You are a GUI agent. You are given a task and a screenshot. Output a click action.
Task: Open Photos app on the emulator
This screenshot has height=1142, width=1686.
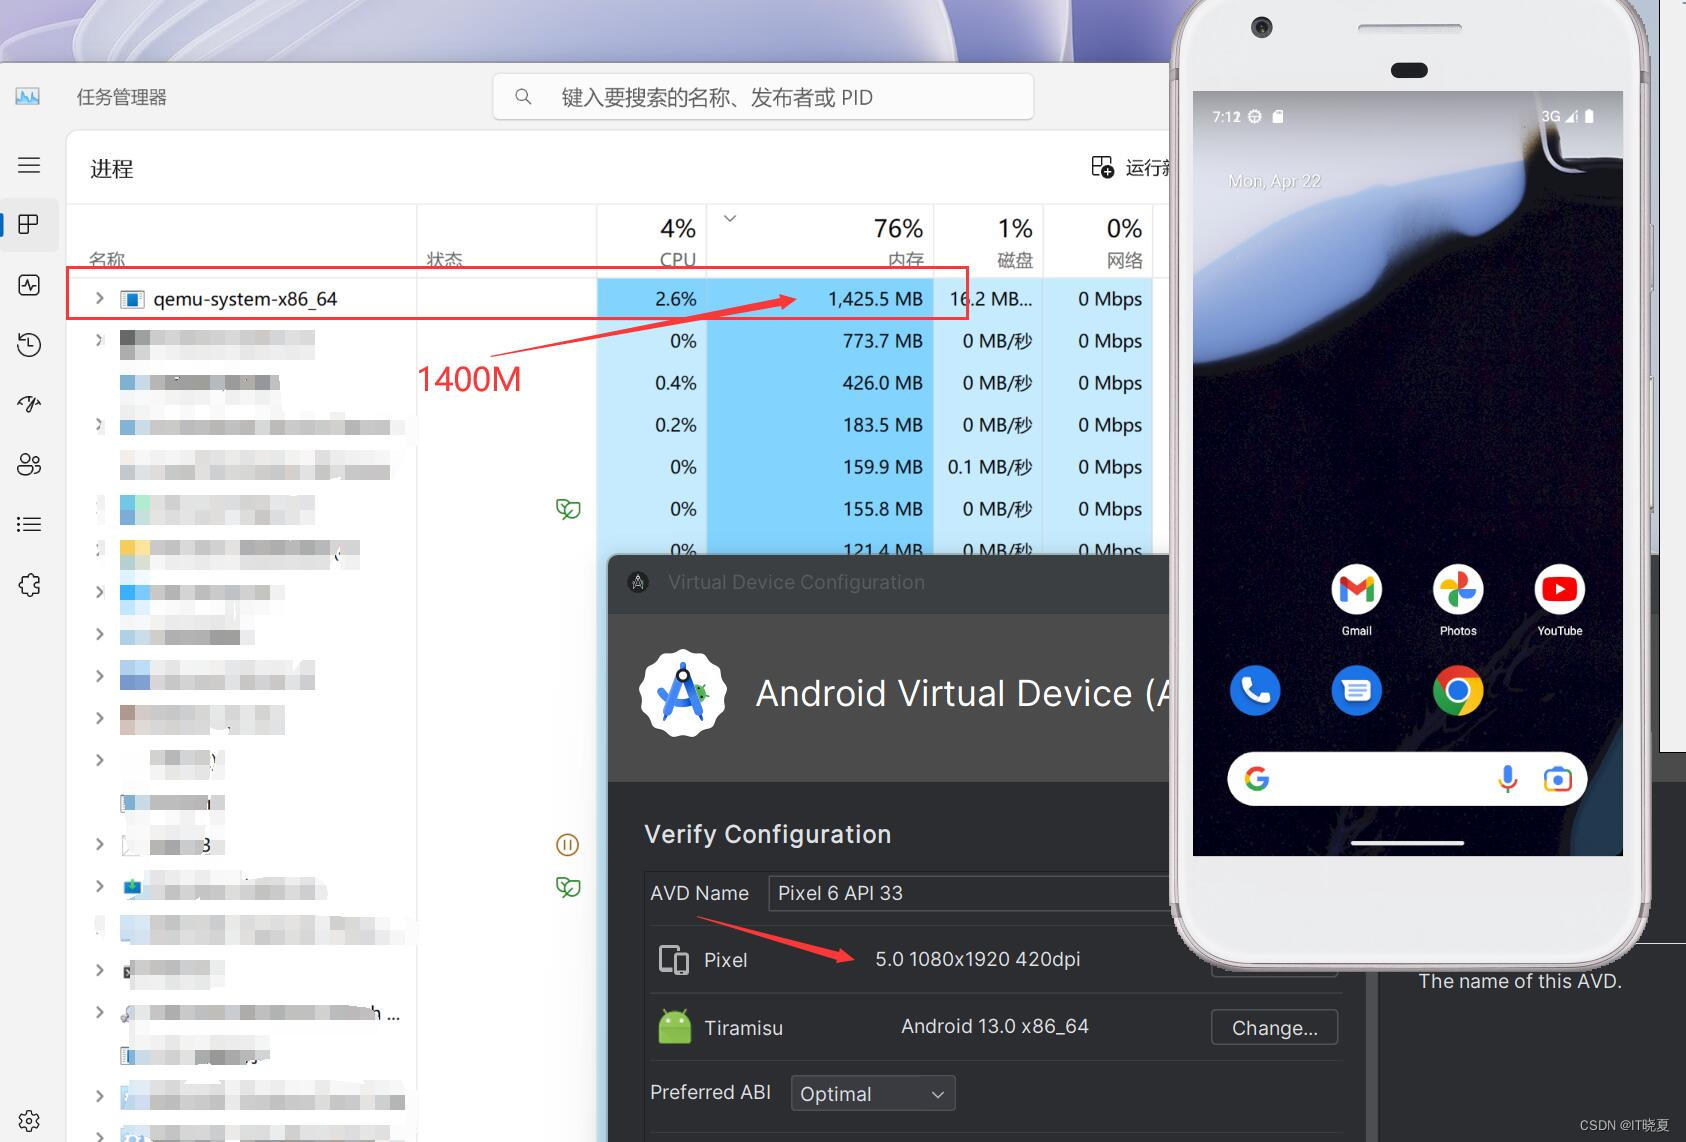[x=1458, y=589]
